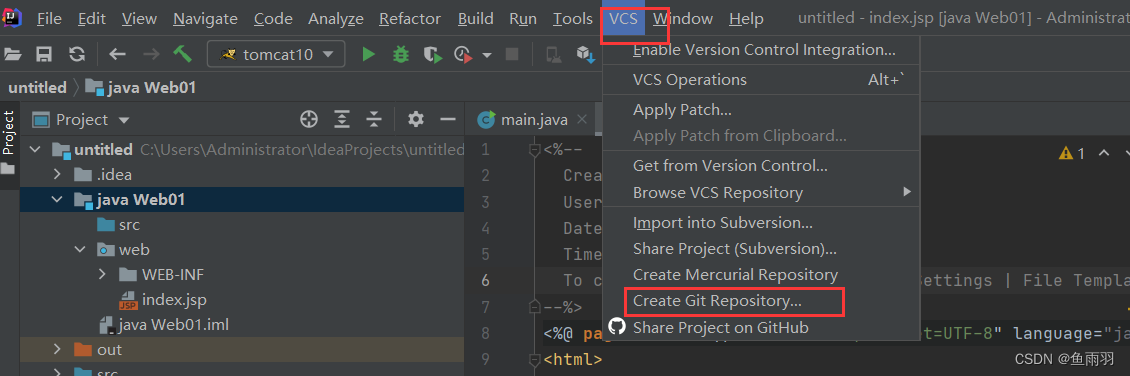This screenshot has height=376, width=1130.
Task: Open the Refactor menu
Action: click(410, 19)
